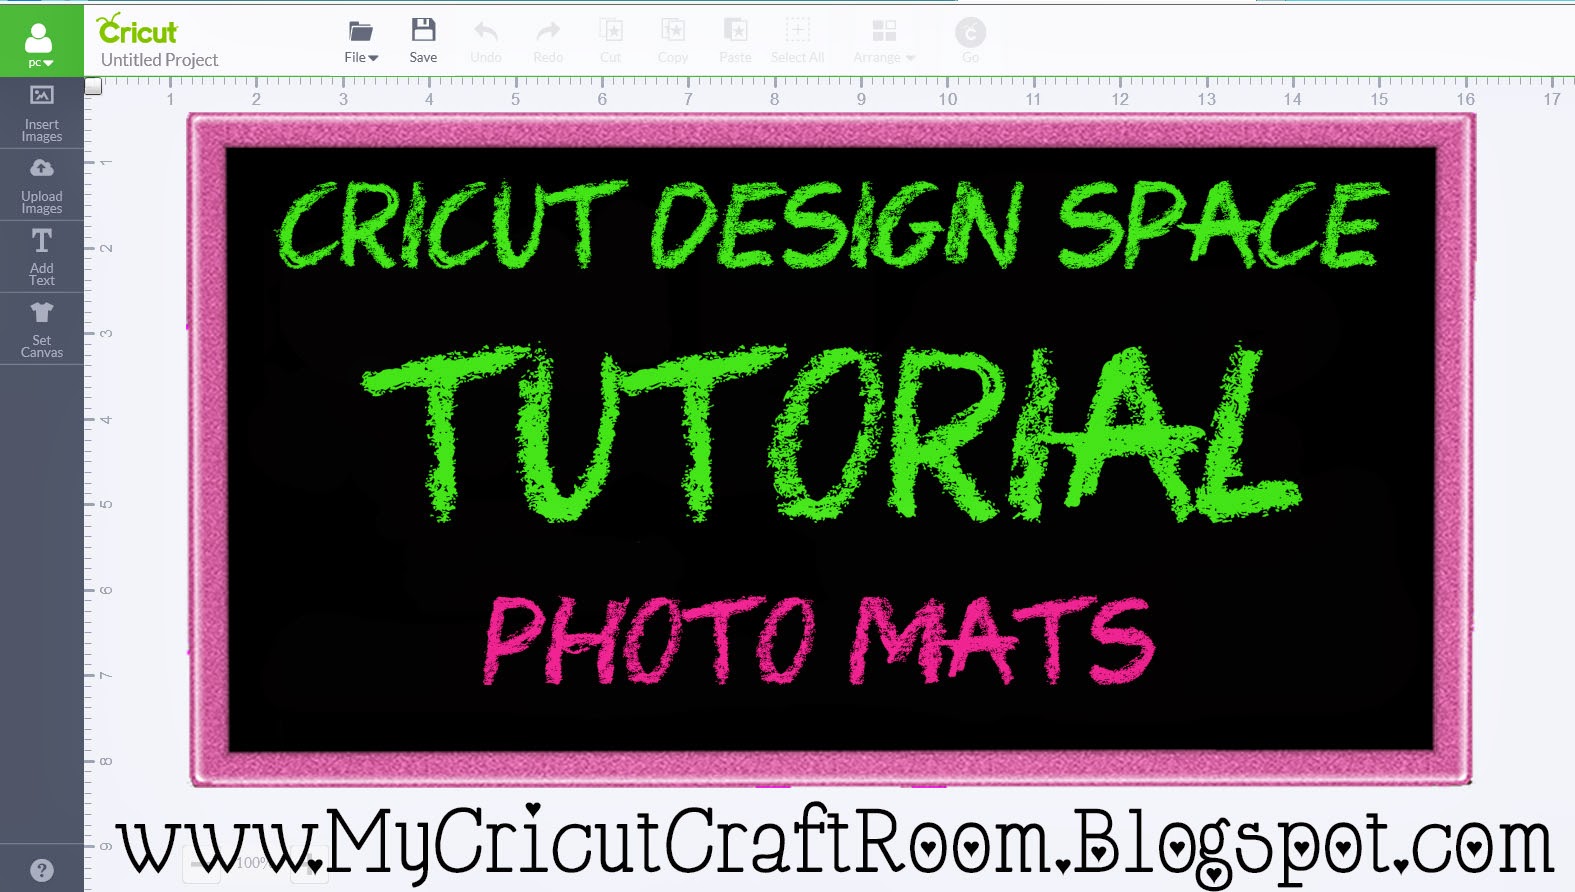The width and height of the screenshot is (1575, 892).
Task: Click the Cricut logo
Action: 138,29
